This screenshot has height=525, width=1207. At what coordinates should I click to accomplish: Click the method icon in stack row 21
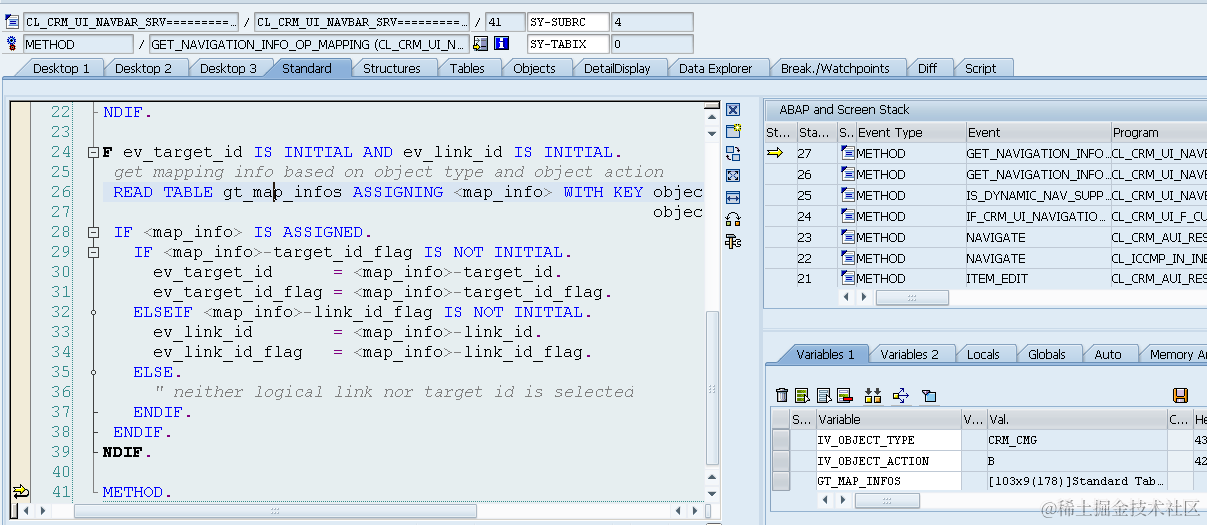(x=847, y=279)
